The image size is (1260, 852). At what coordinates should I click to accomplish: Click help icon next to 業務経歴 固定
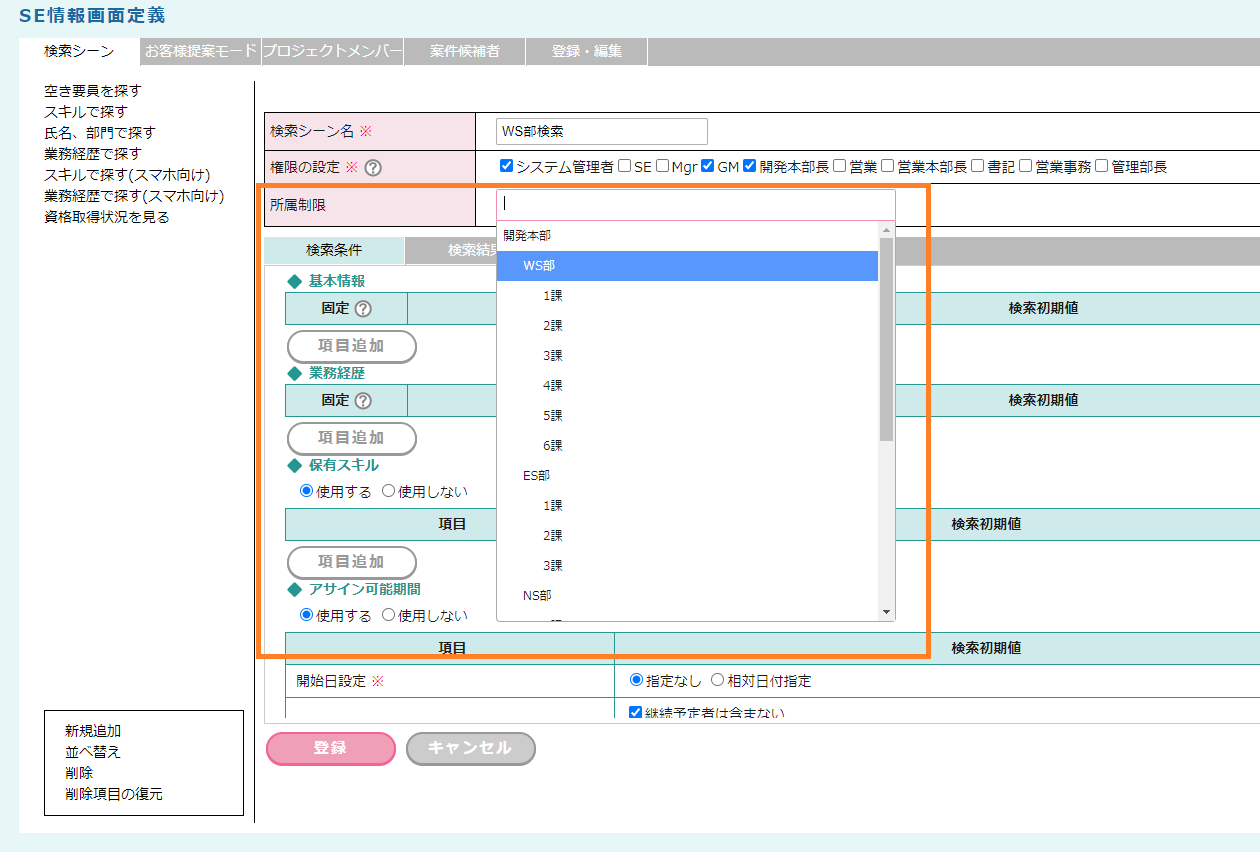click(363, 401)
